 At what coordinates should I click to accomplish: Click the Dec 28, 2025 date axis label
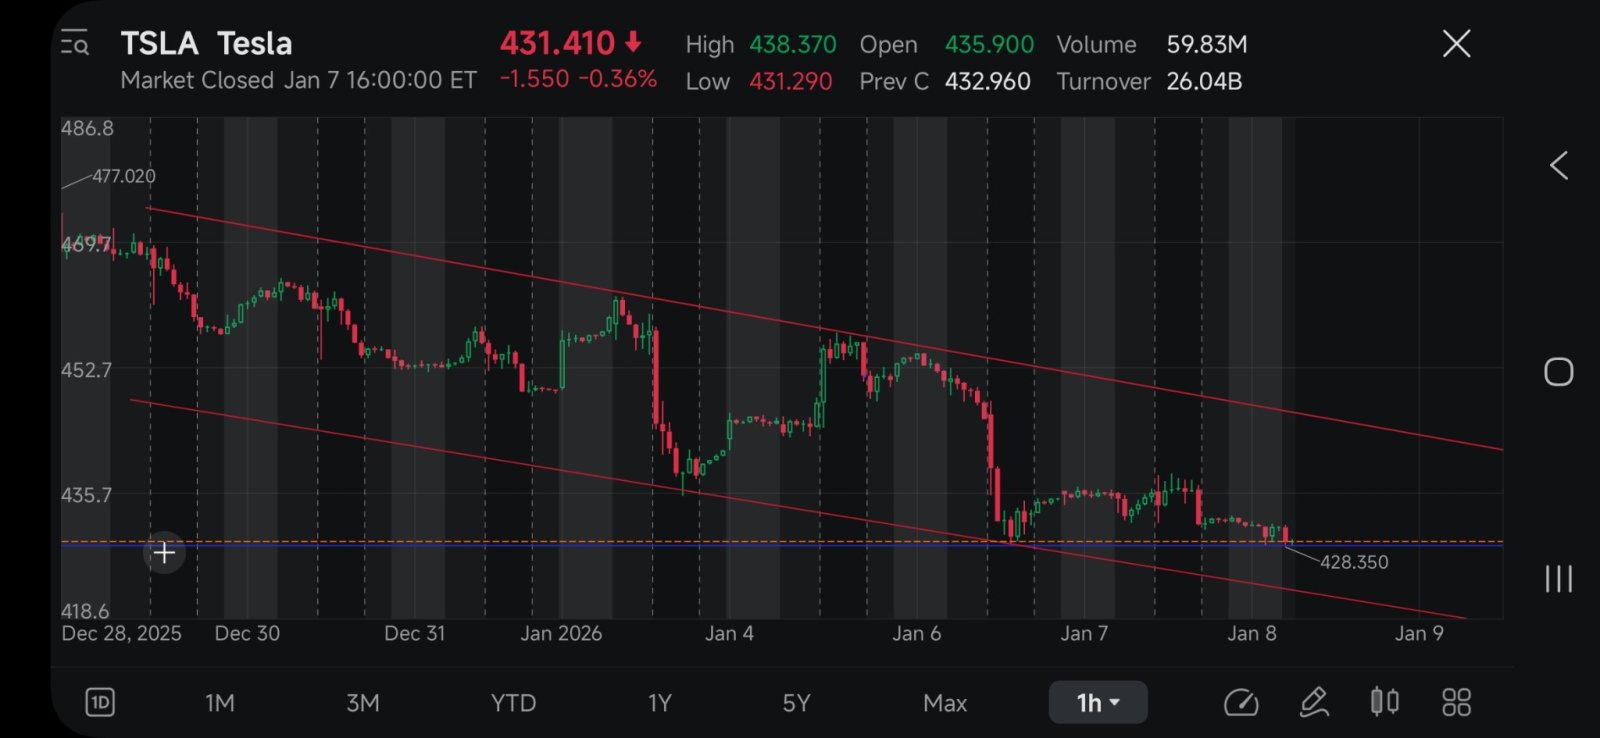[121, 633]
